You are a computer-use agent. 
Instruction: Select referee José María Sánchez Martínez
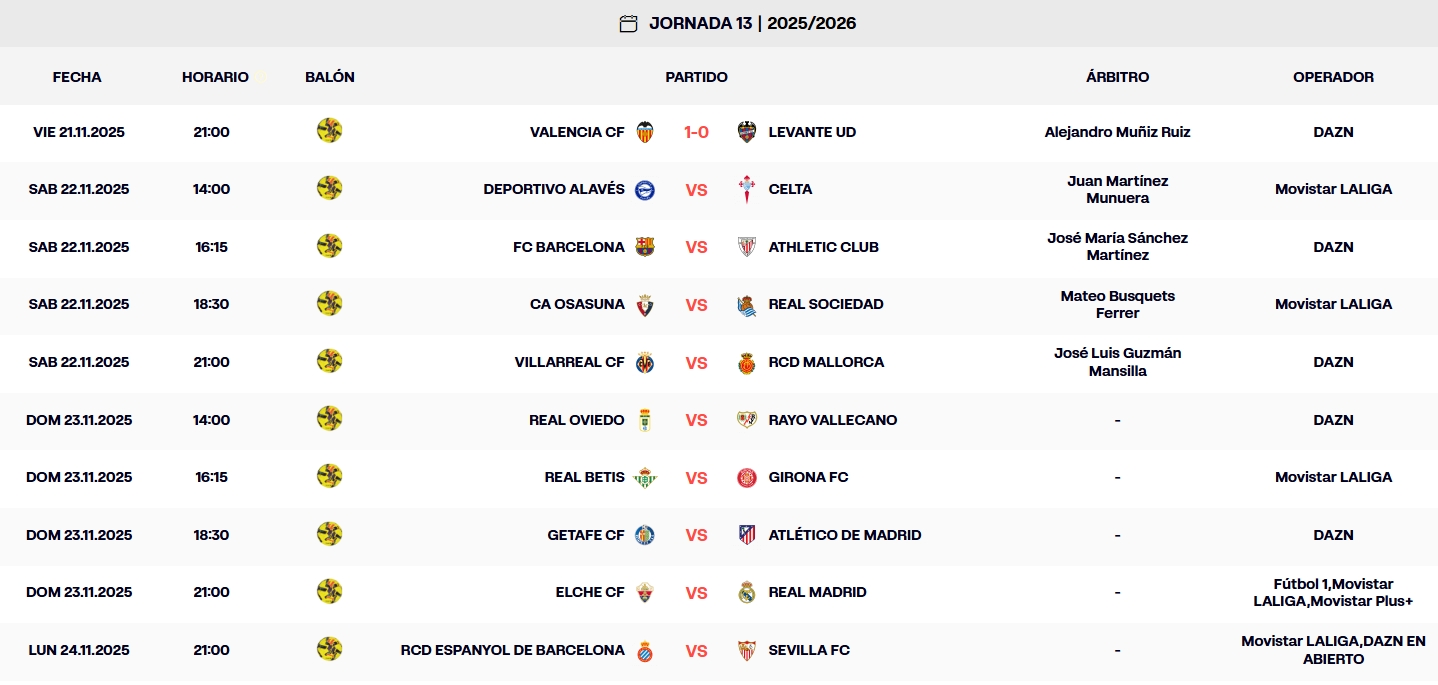pyautogui.click(x=1117, y=246)
